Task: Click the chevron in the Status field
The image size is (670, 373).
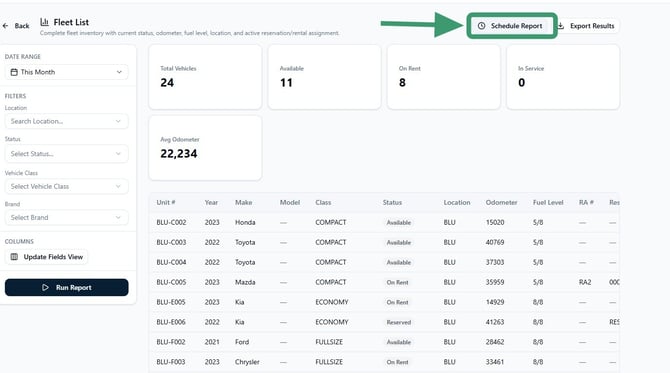Action: 118,154
